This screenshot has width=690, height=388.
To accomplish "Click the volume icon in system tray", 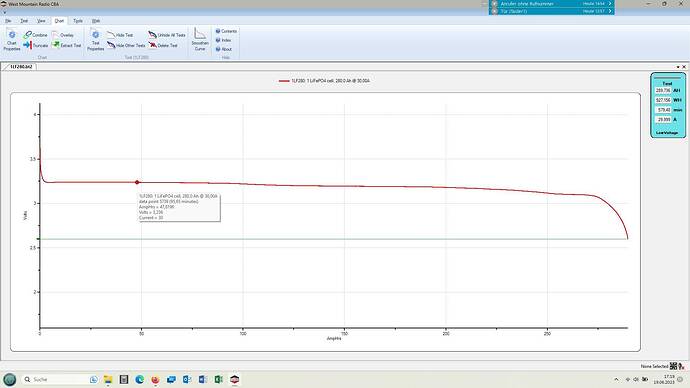I will point(636,379).
